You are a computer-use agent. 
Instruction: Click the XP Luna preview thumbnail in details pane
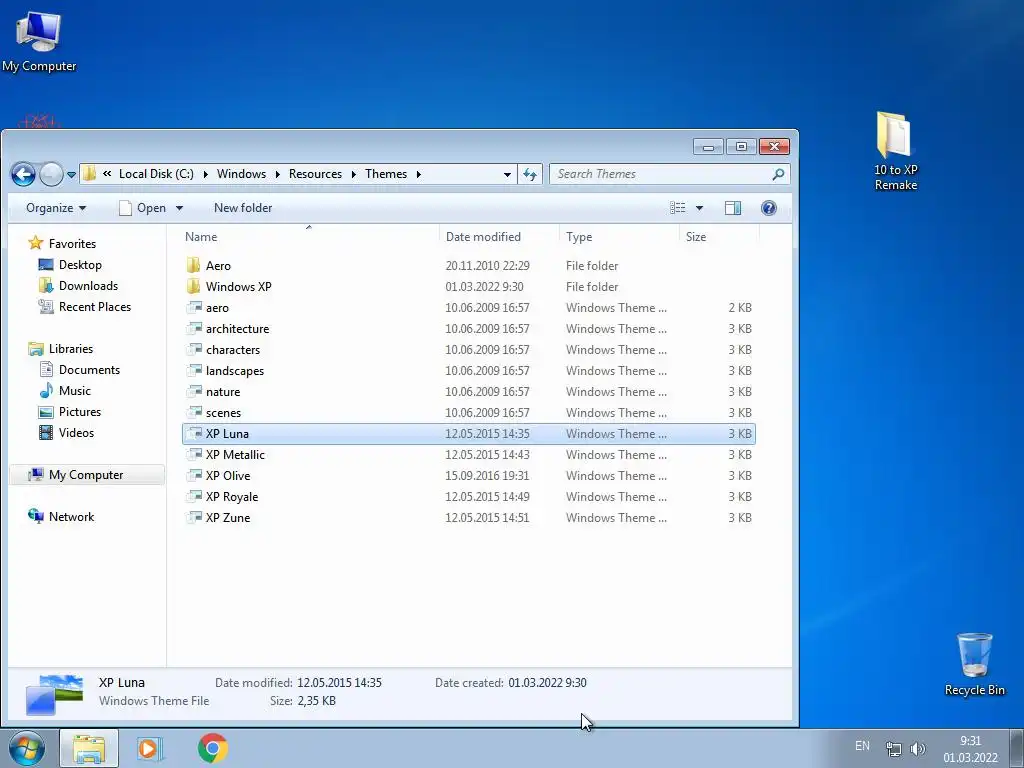click(54, 694)
